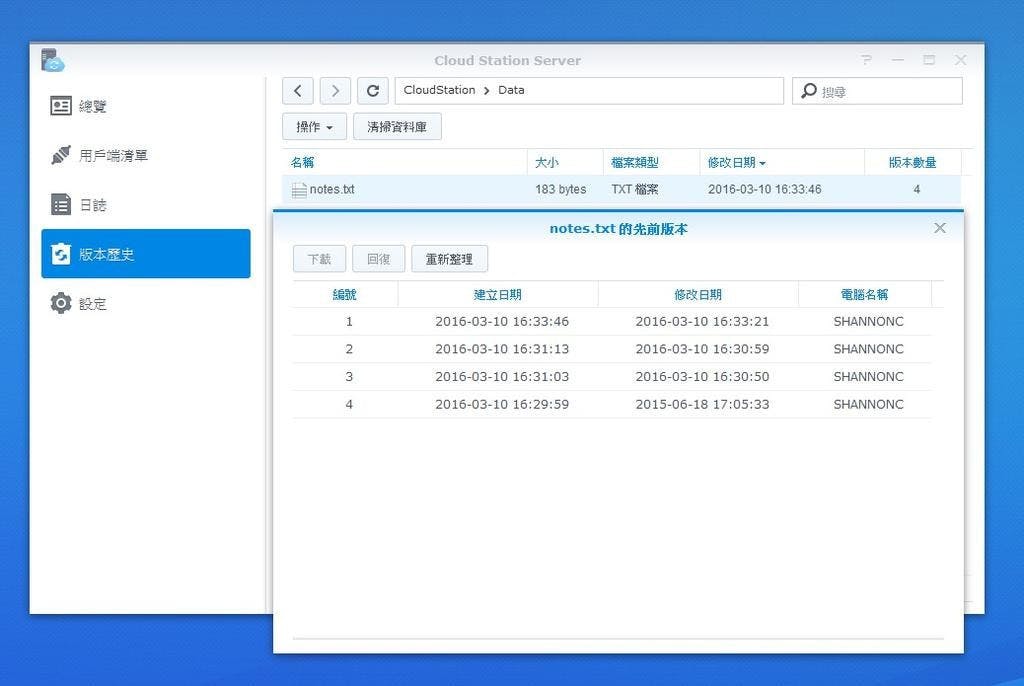Click the 搜尋 search field
Viewport: 1024px width, 686px height.
pos(877,91)
